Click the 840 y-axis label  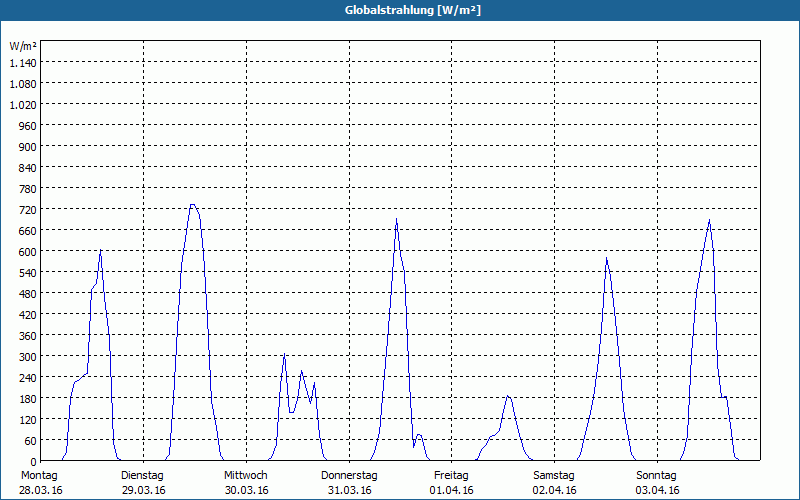pyautogui.click(x=29, y=168)
